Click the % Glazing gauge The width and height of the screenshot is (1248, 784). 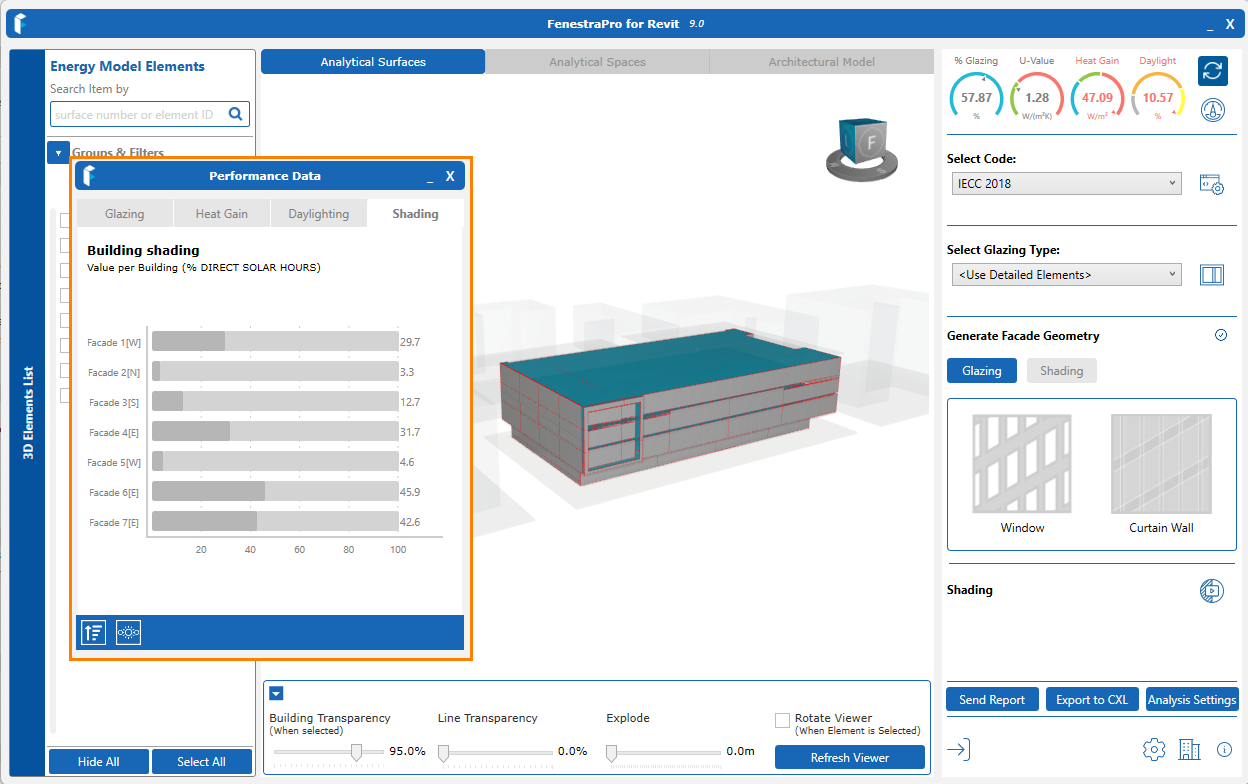click(x=976, y=97)
